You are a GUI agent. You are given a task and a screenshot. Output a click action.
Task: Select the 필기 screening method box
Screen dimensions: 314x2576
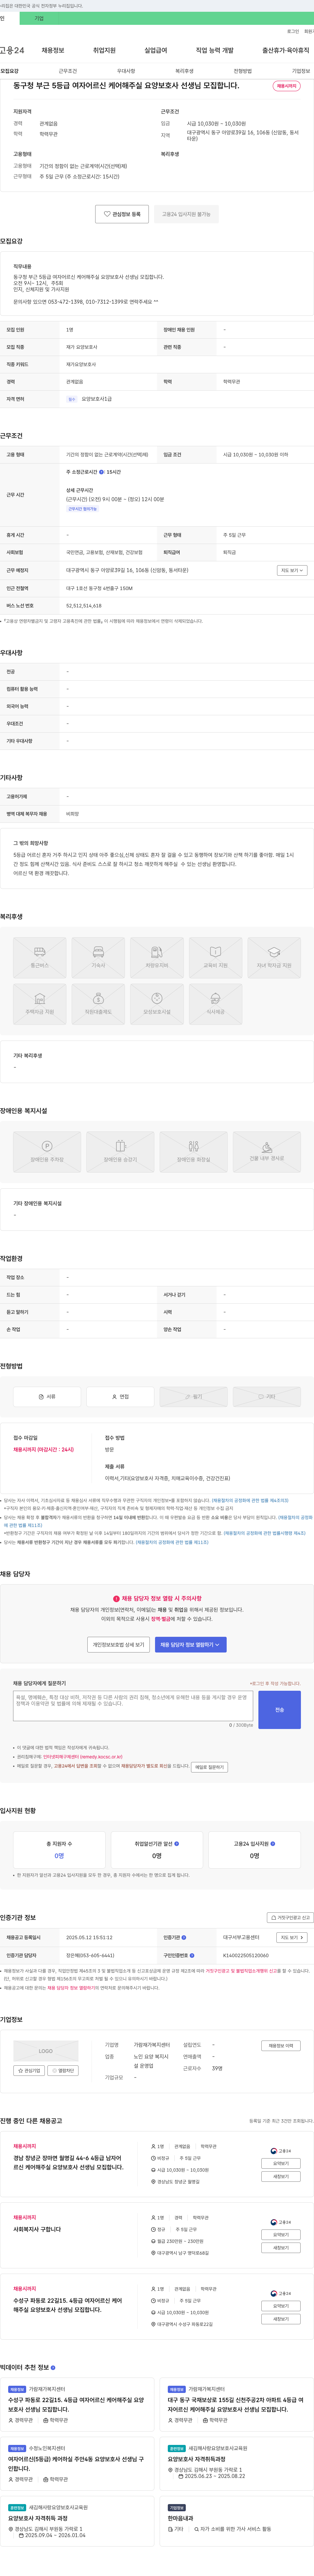point(194,1397)
